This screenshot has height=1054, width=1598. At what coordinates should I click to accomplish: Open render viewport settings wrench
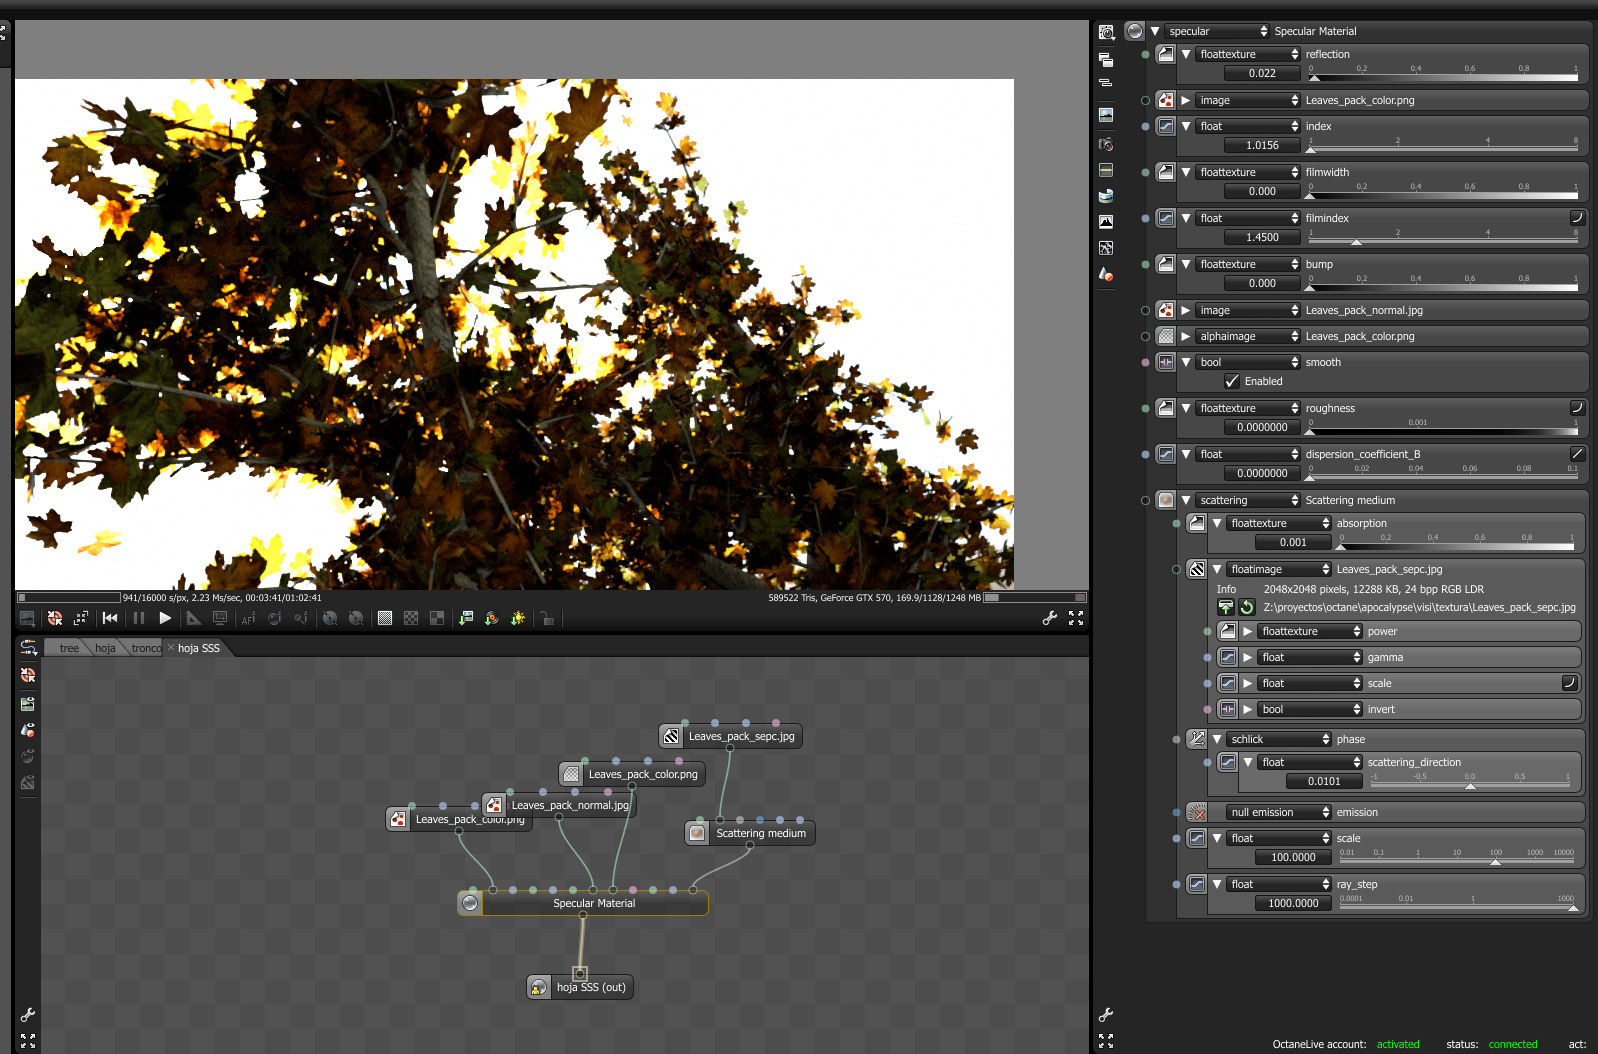(1049, 618)
